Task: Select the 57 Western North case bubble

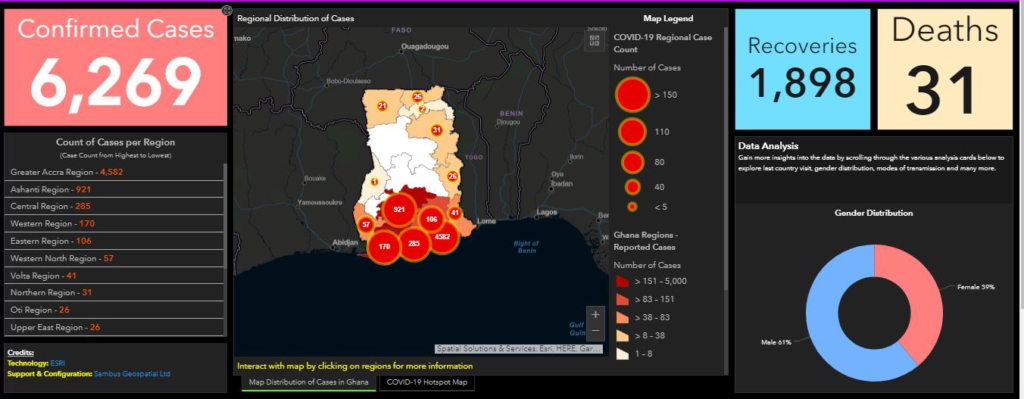Action: click(366, 225)
